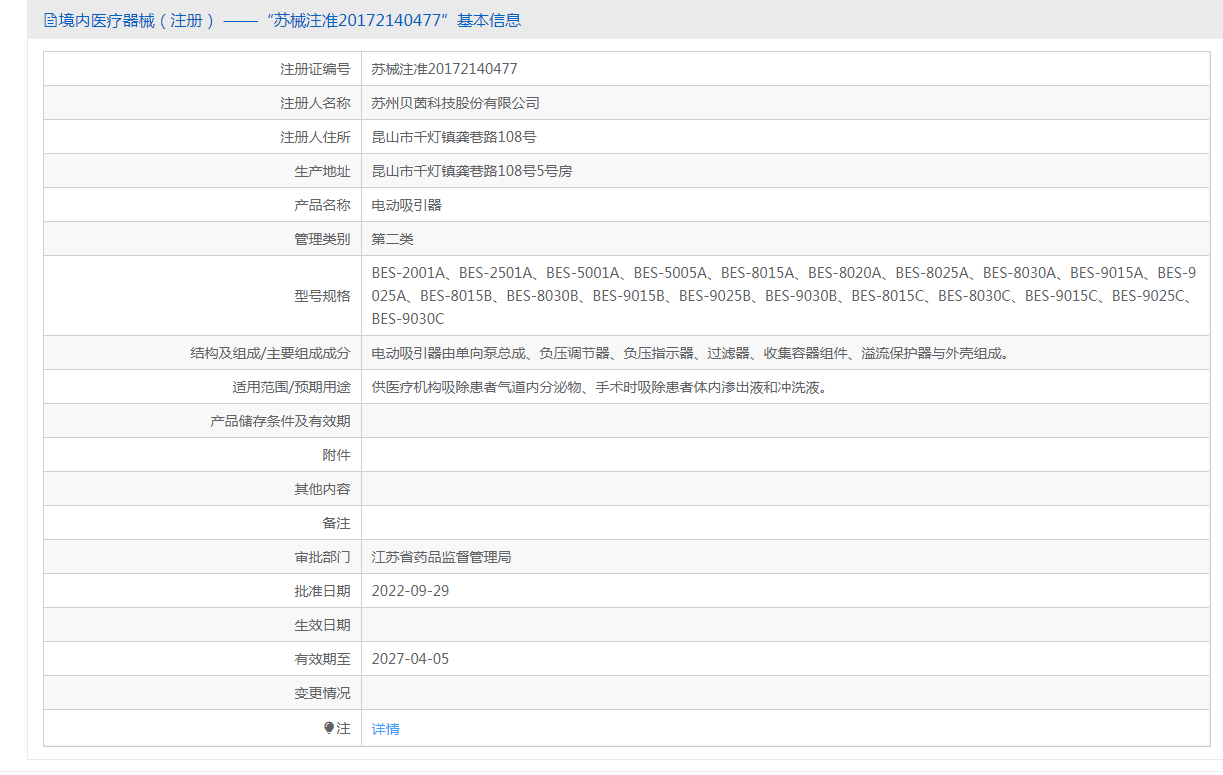The width and height of the screenshot is (1223, 775).
Task: Click the 备注 label
Action: pos(336,523)
